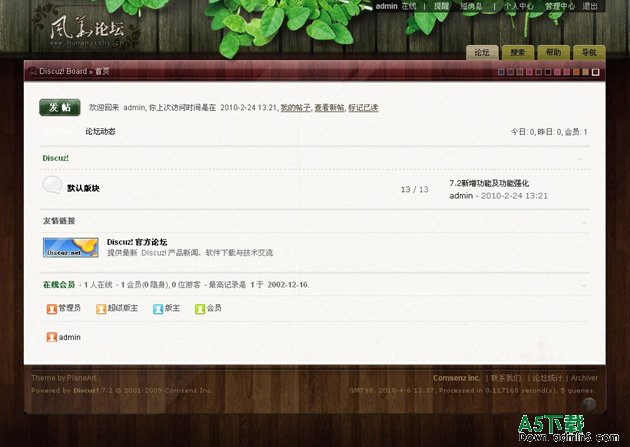Click admin name in online list

(70, 337)
